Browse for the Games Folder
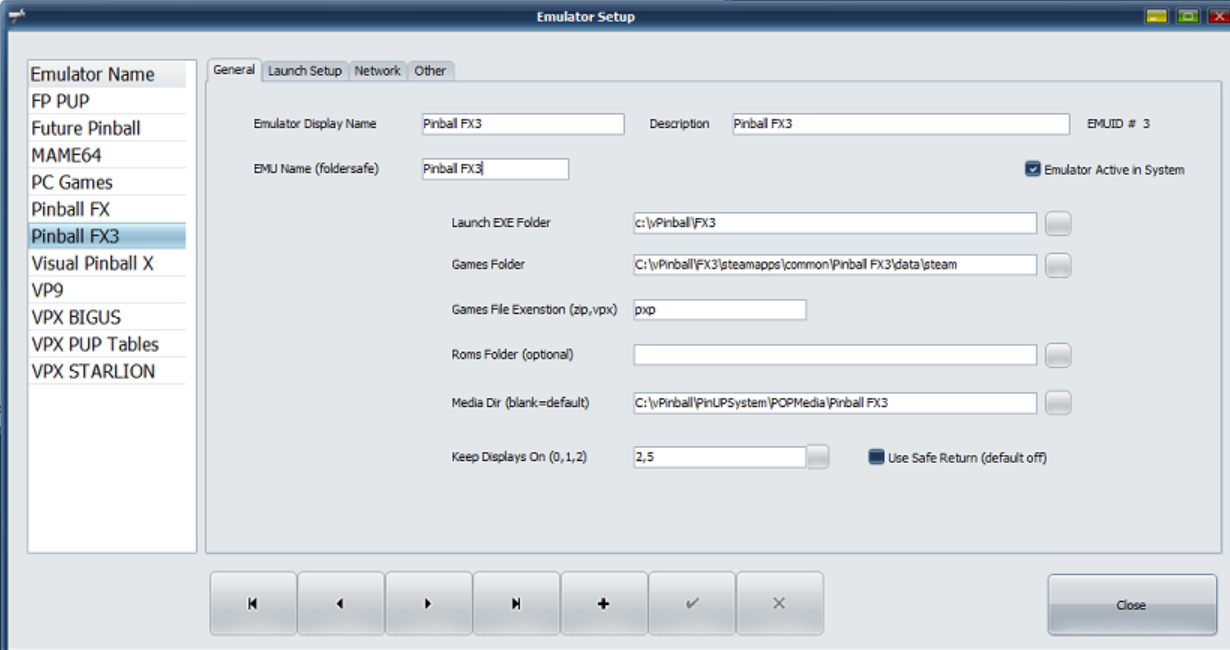The height and width of the screenshot is (650, 1230). click(1058, 265)
